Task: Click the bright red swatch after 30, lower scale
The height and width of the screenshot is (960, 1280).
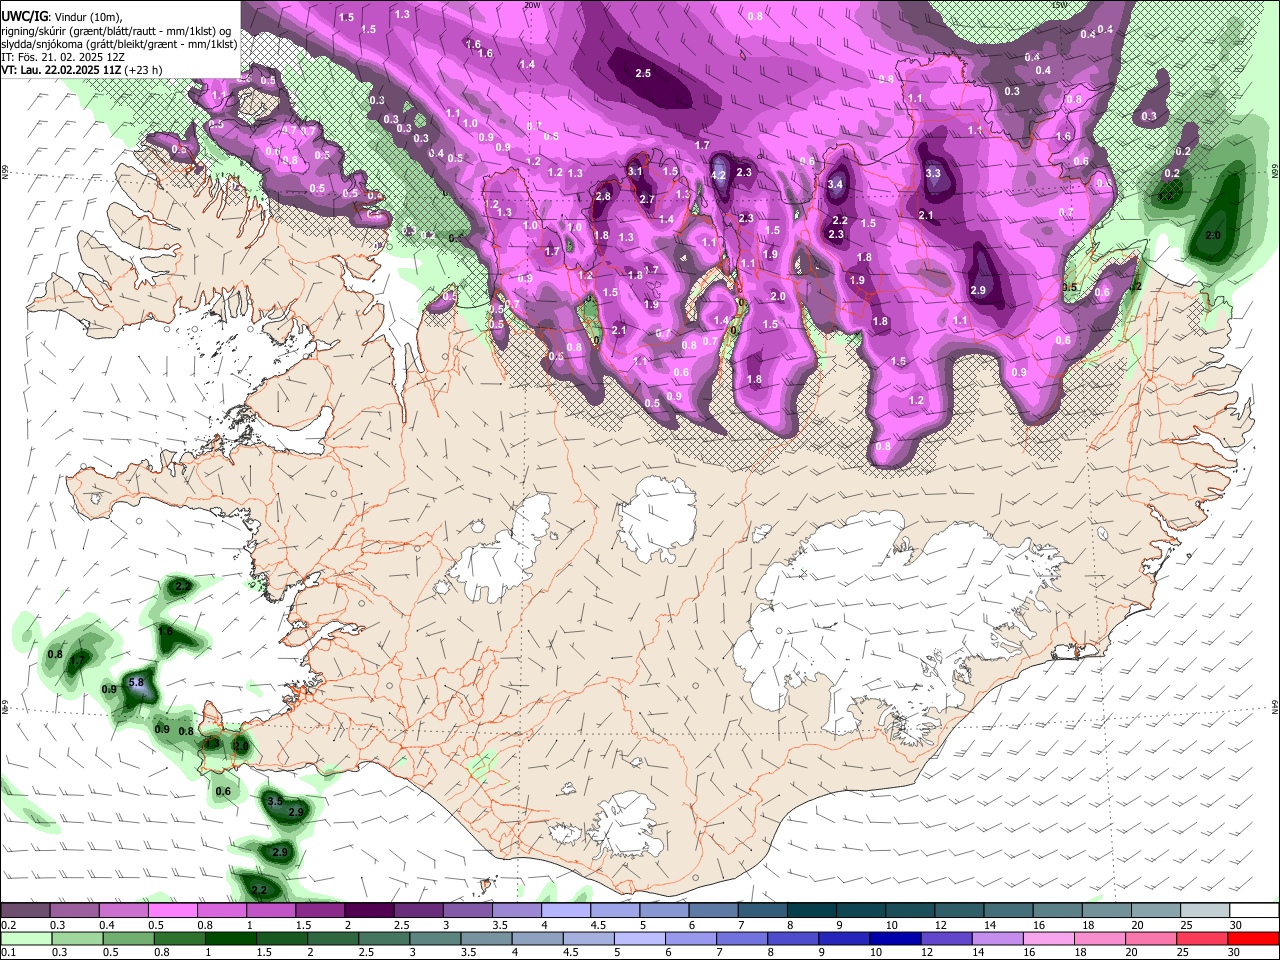Action: point(1253,938)
